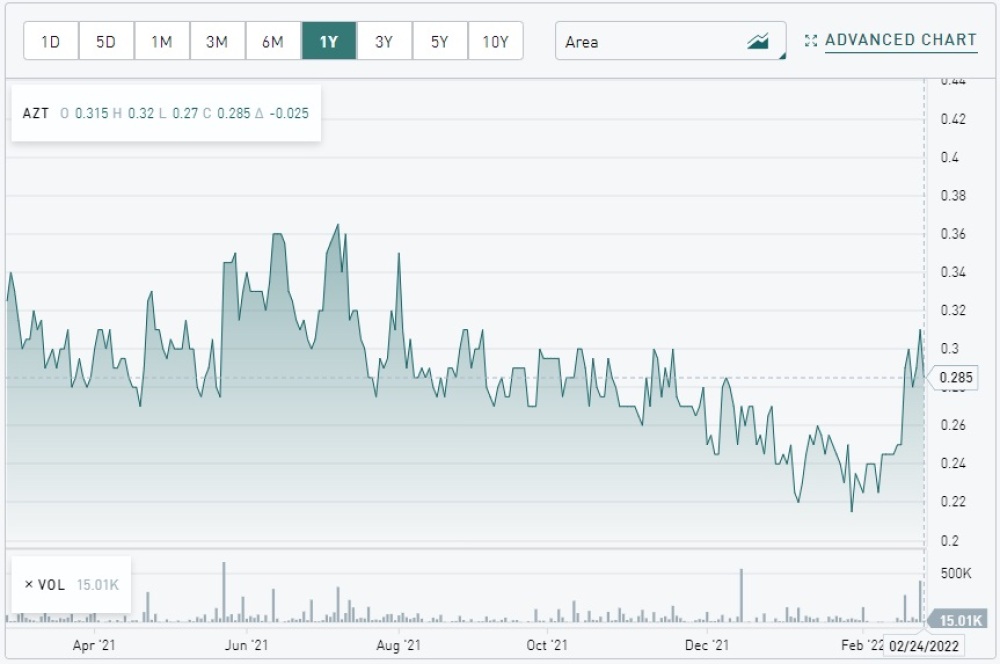Click the area chart icon in the chart type selector
The height and width of the screenshot is (664, 1000).
tap(758, 42)
